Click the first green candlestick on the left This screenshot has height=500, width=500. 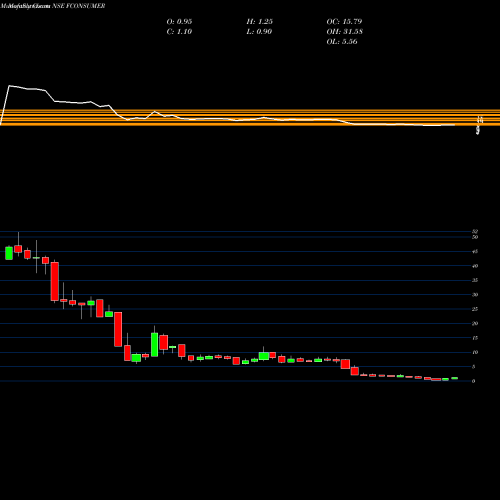coord(9,253)
